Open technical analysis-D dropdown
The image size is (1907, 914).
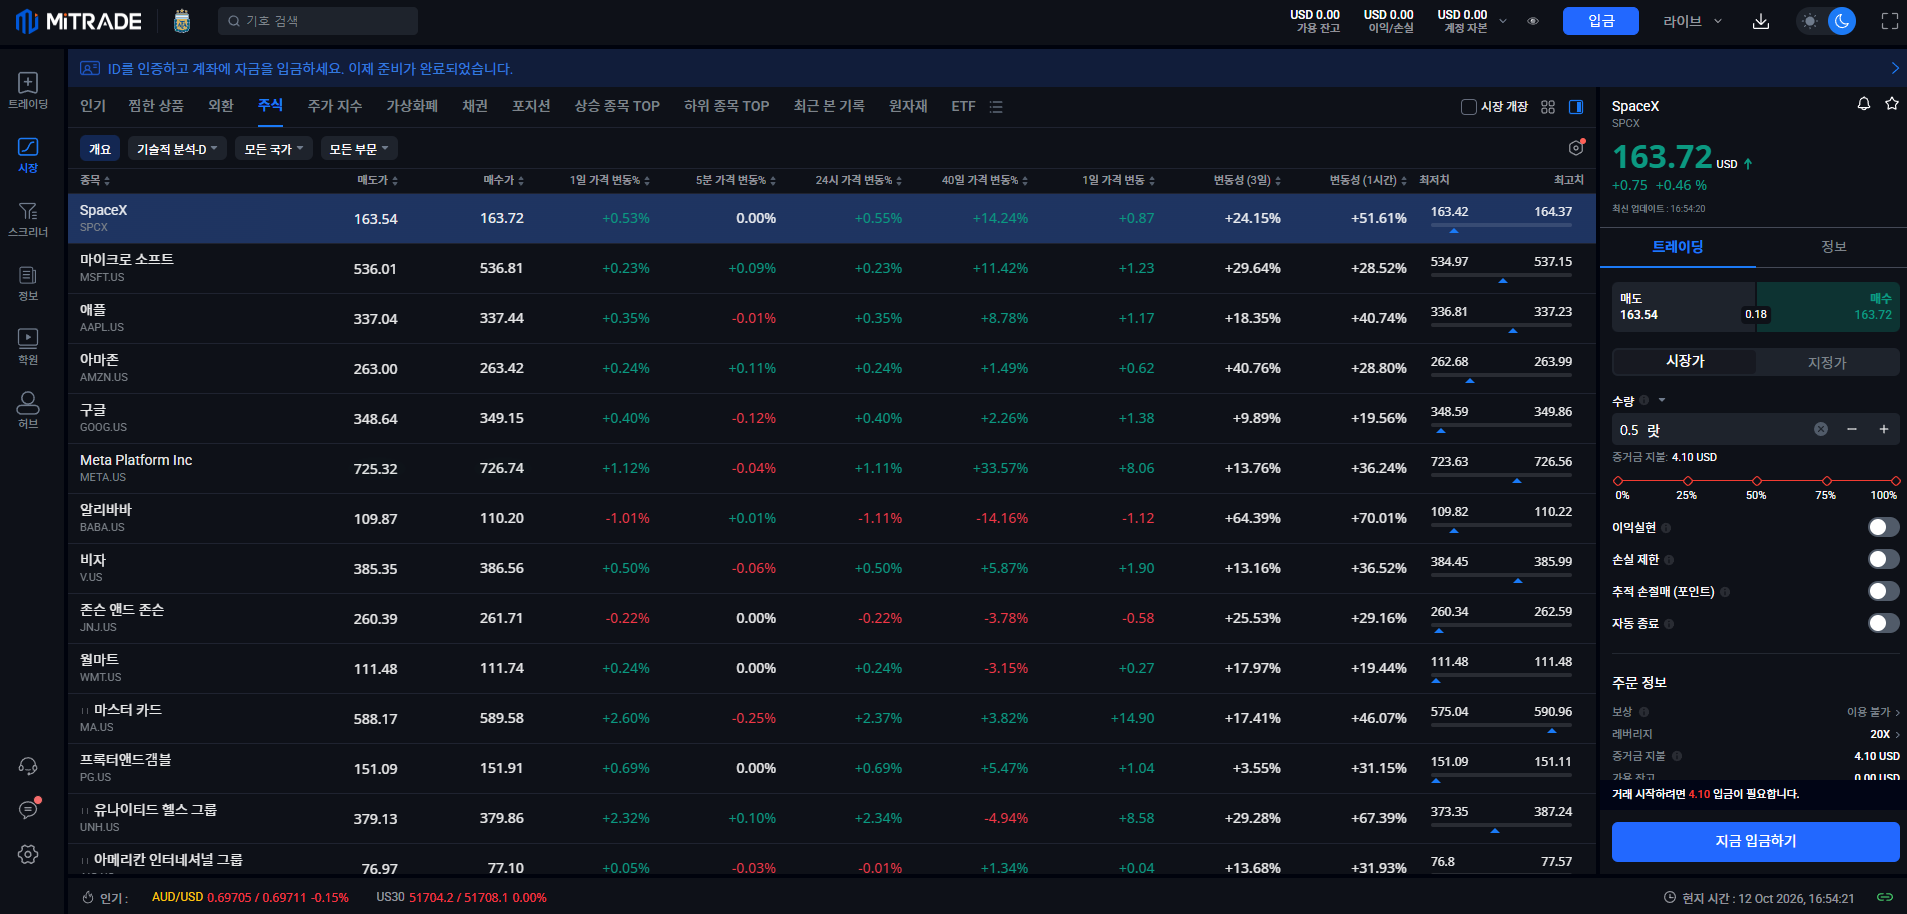click(x=177, y=149)
